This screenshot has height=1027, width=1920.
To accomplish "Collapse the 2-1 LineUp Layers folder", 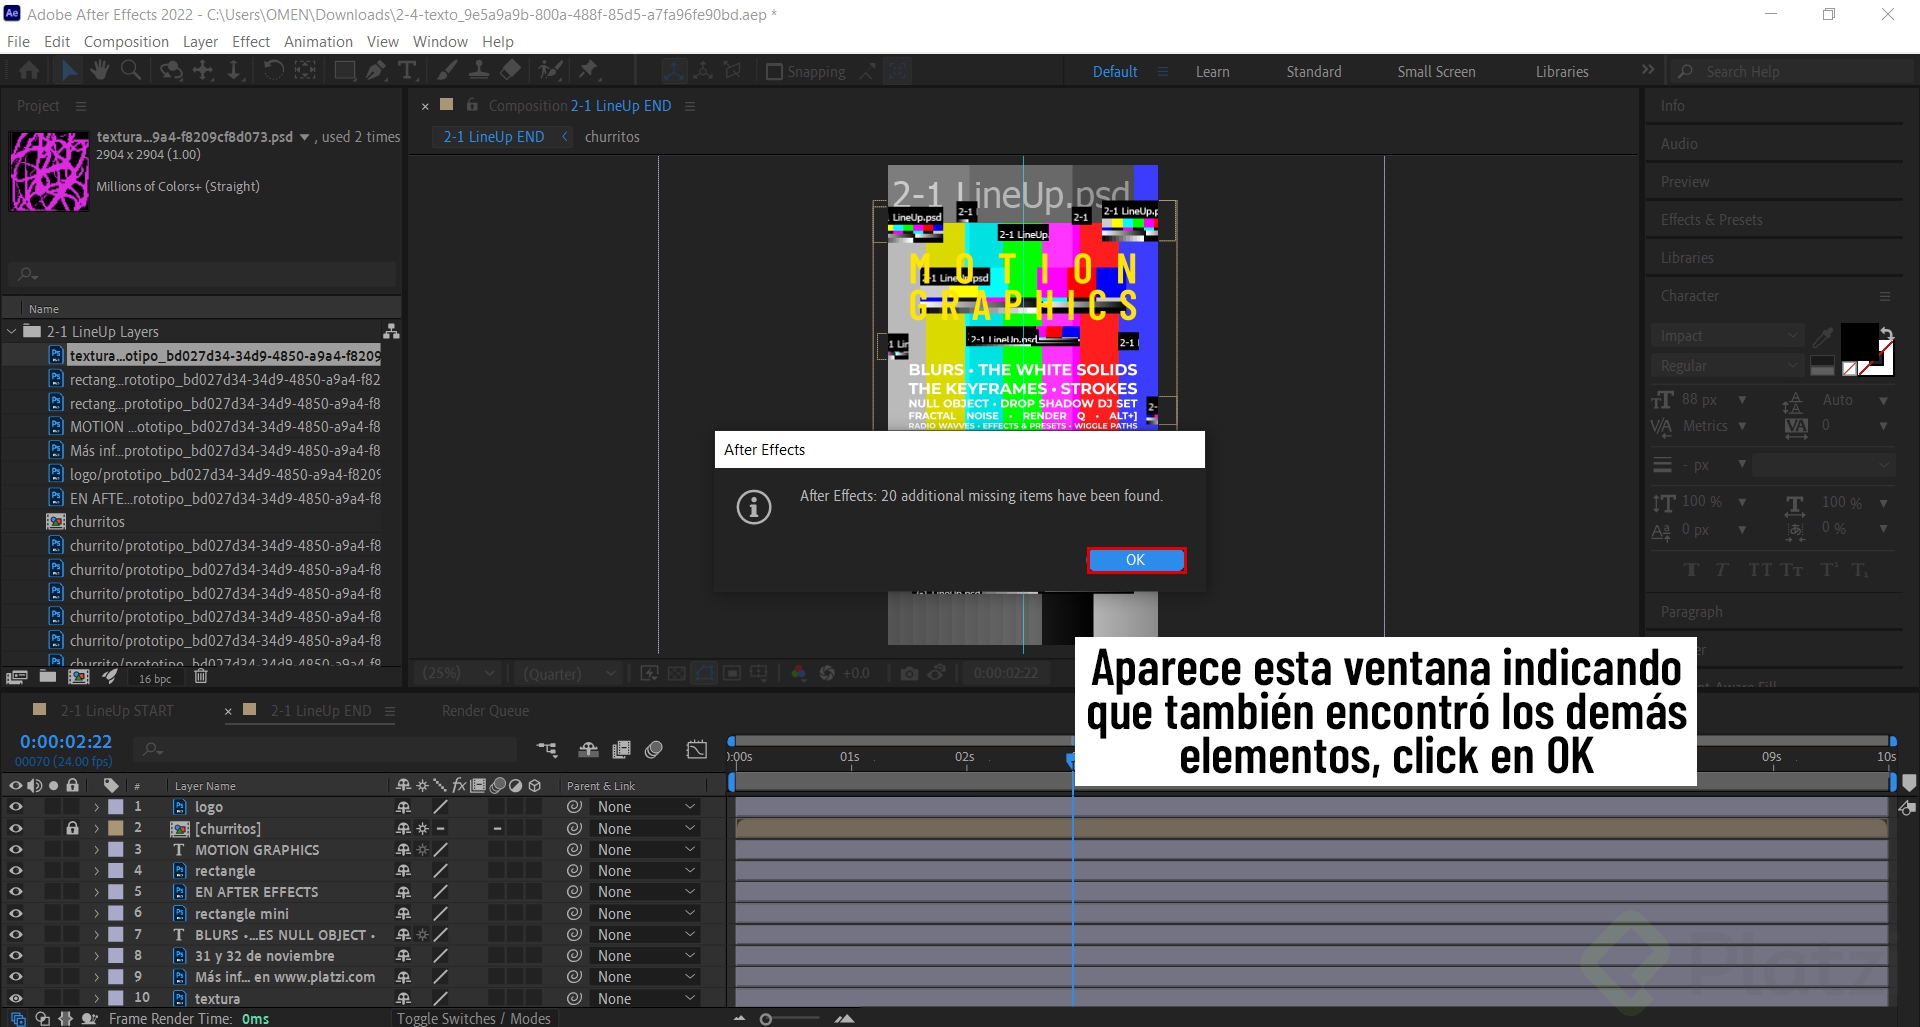I will [10, 331].
